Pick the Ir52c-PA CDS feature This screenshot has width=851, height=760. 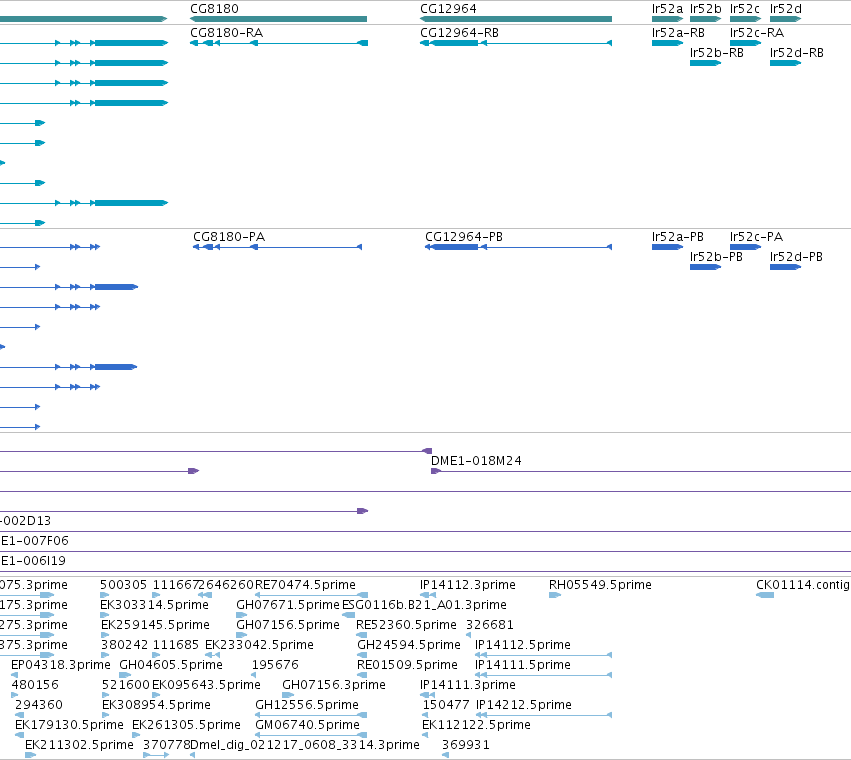746,247
